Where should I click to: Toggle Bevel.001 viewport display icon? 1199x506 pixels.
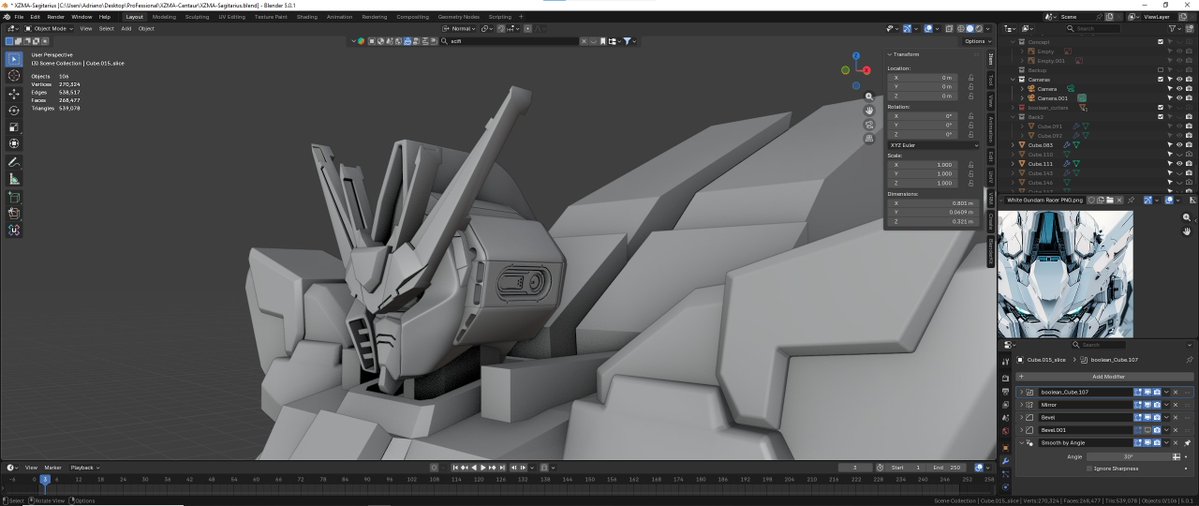coord(1147,430)
